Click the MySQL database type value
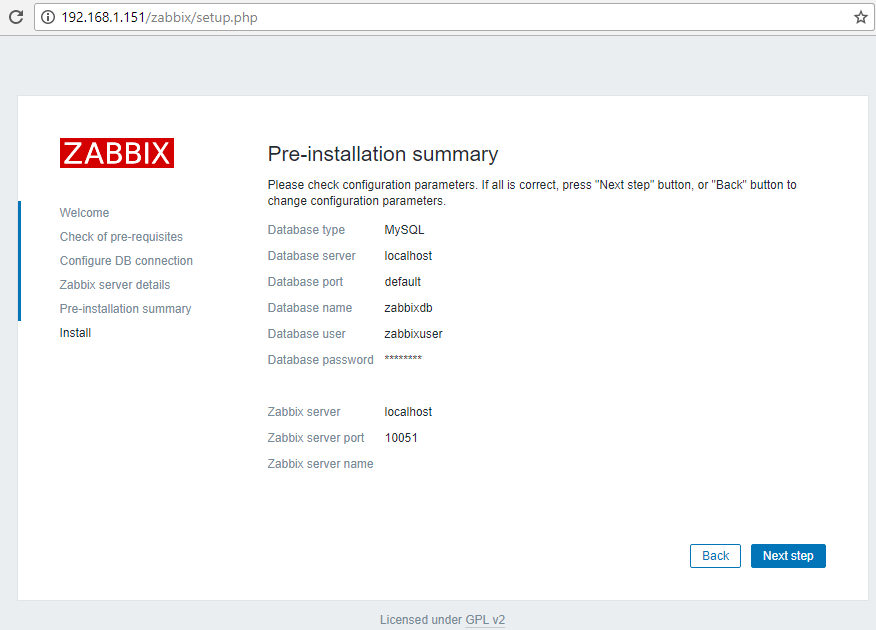The width and height of the screenshot is (876, 630). 404,230
